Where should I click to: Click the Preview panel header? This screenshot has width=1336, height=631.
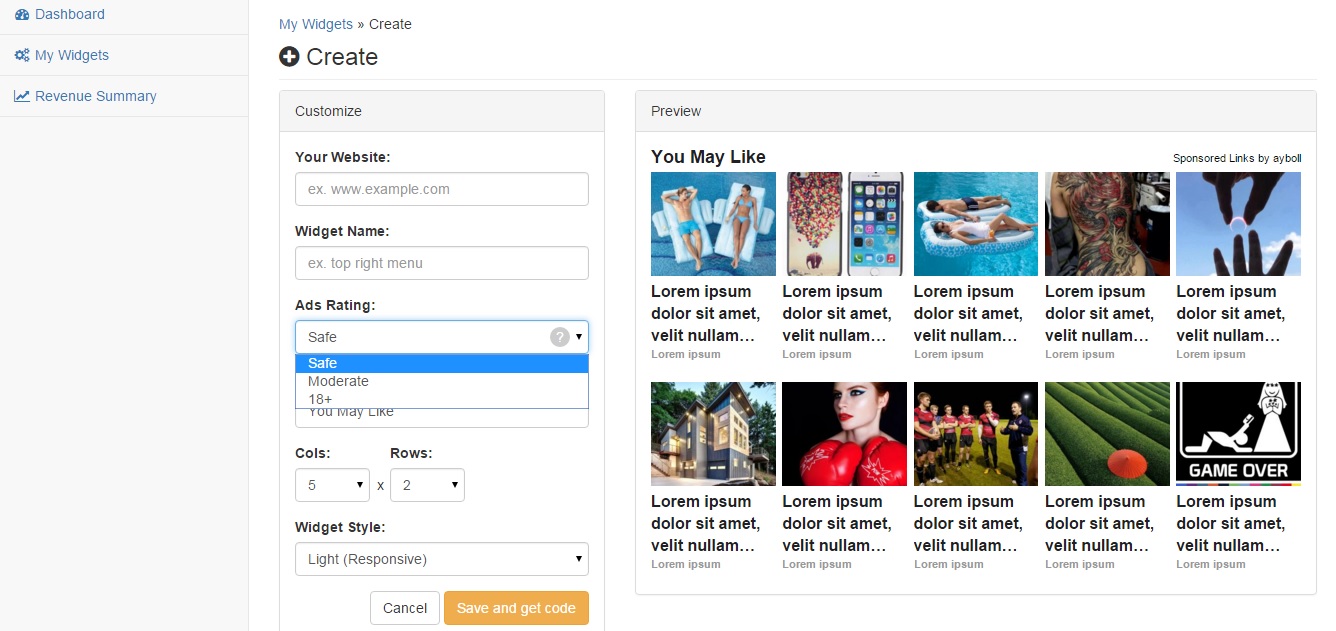click(976, 111)
